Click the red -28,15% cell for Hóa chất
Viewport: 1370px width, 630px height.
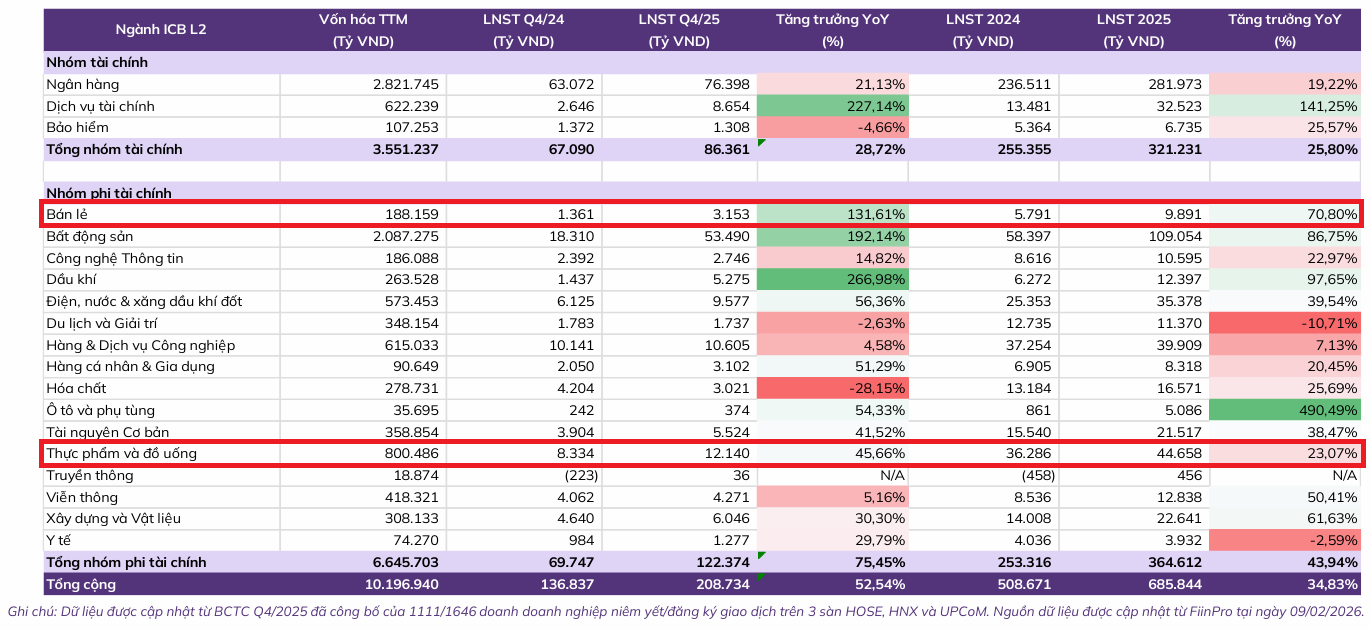click(834, 388)
